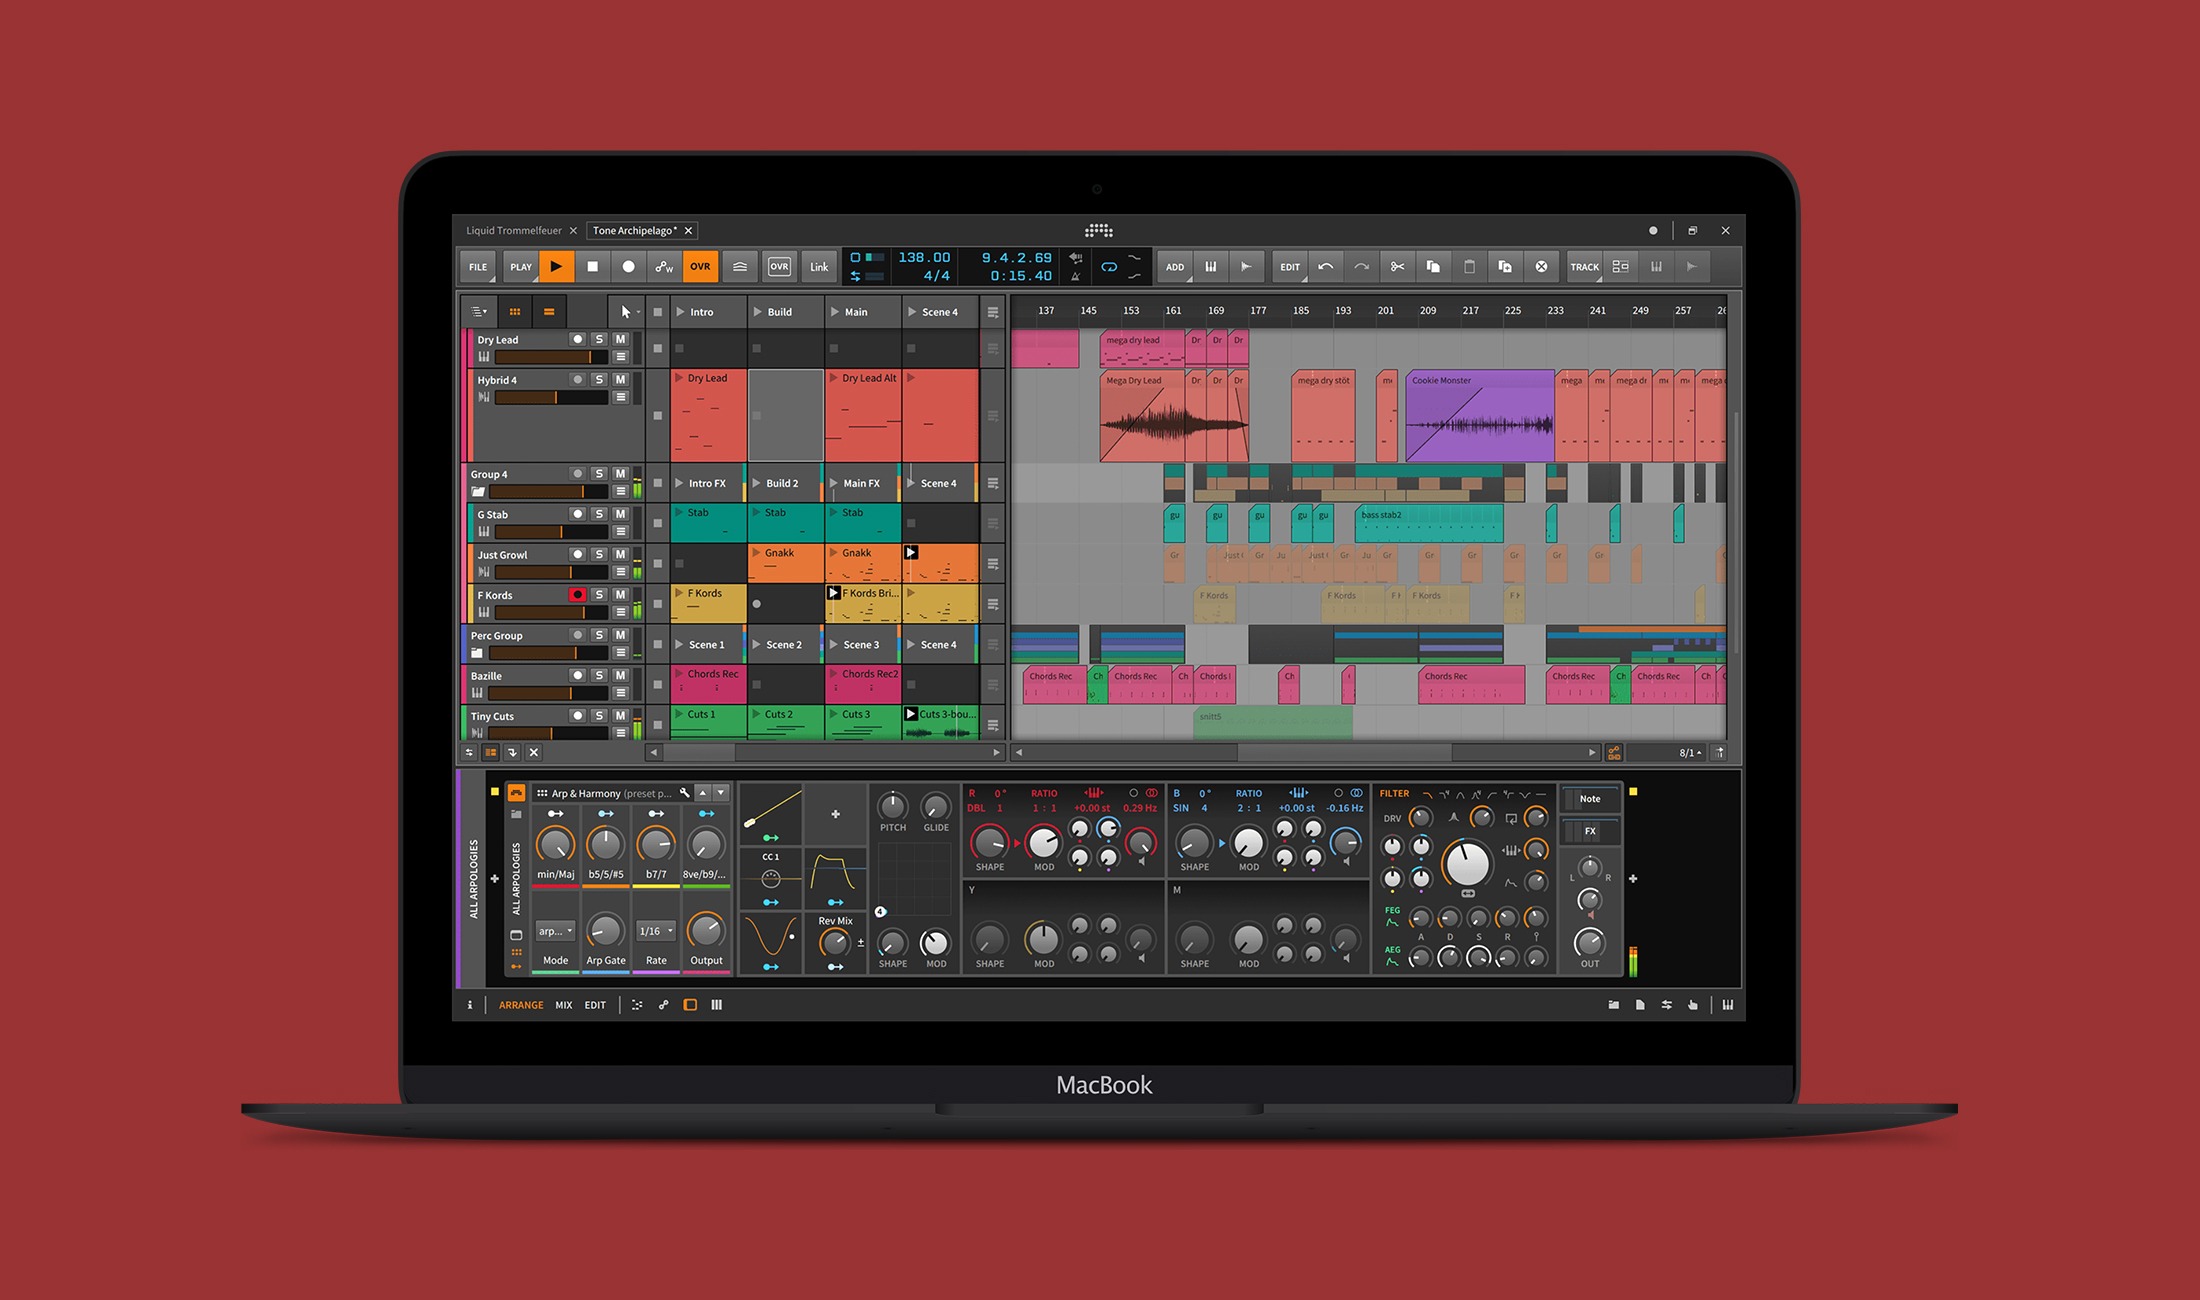Click the transport Stop button
Screen dimensions: 2200x1300
pyautogui.click(x=592, y=267)
